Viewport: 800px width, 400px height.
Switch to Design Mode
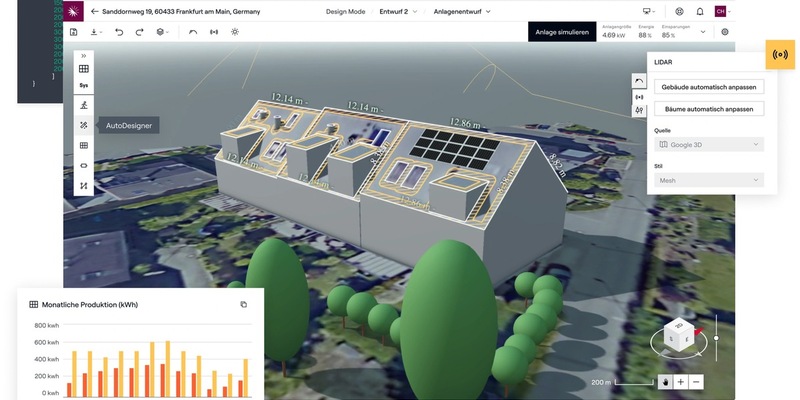click(345, 11)
